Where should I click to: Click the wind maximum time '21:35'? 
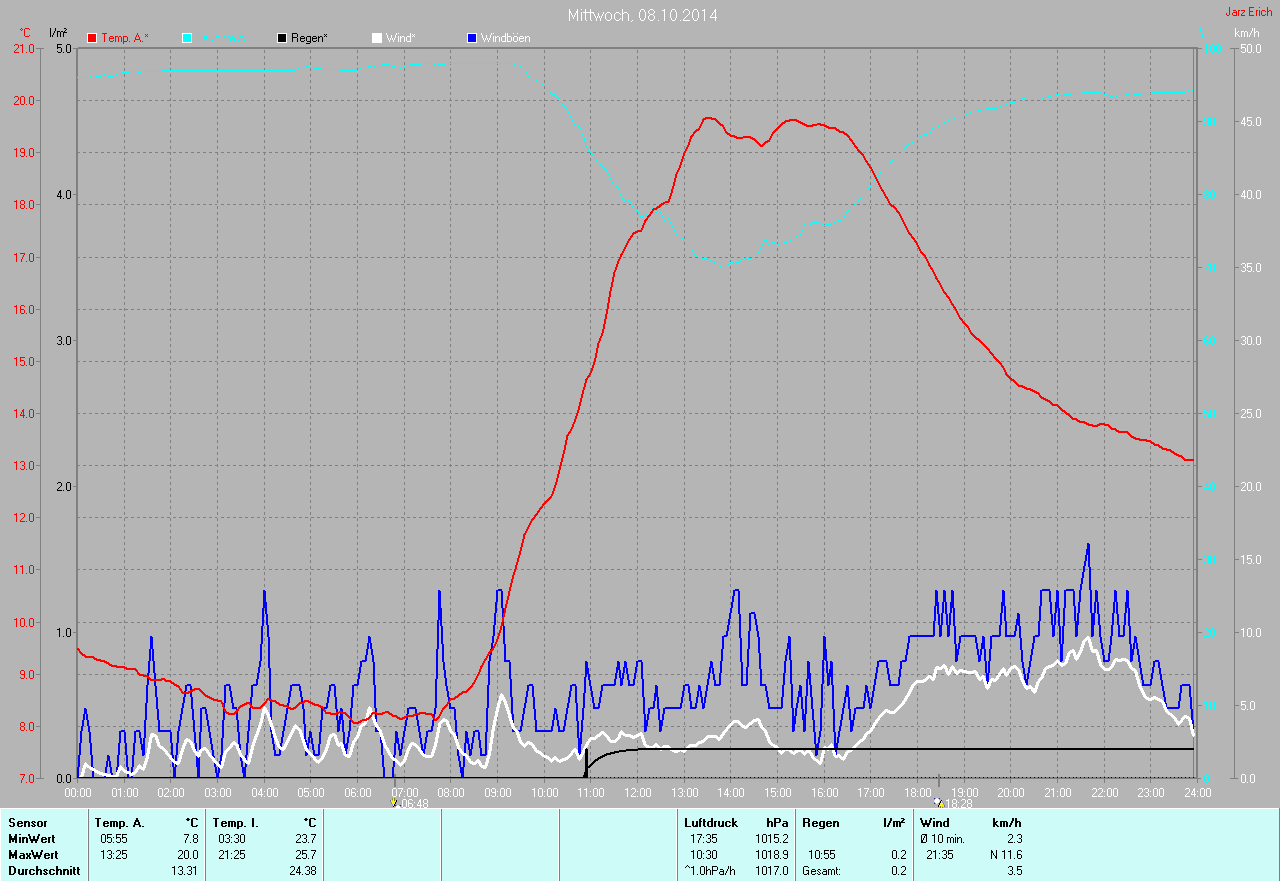click(940, 855)
